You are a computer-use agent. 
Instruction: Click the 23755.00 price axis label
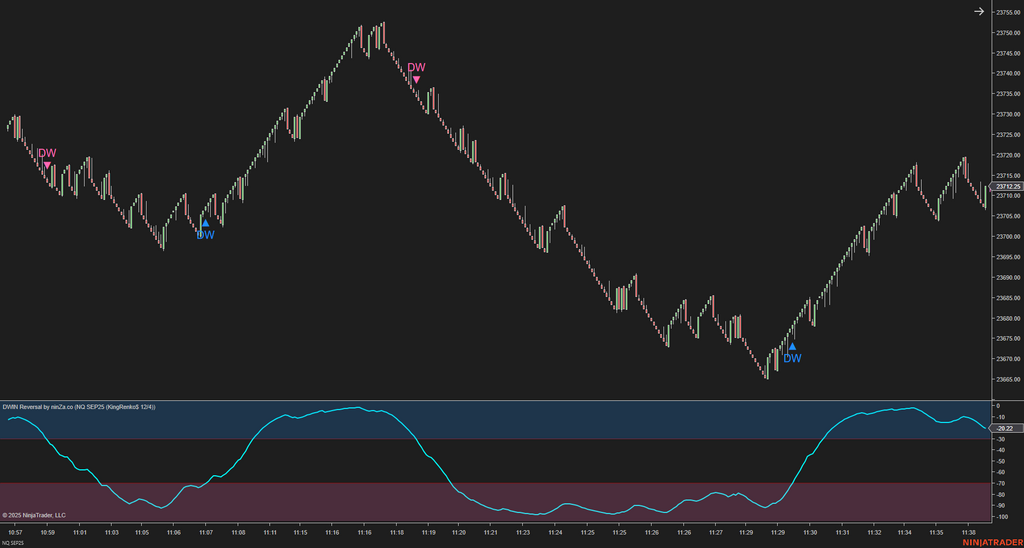click(x=1007, y=12)
